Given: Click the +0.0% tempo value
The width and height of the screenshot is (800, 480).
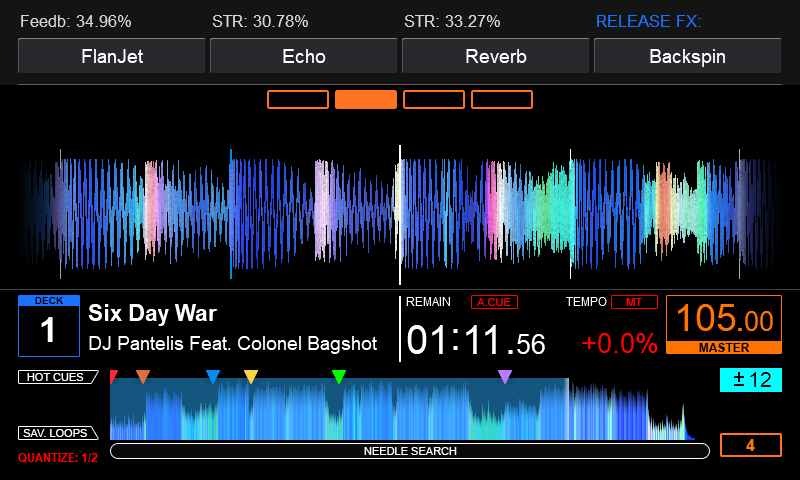Looking at the screenshot, I should [619, 343].
